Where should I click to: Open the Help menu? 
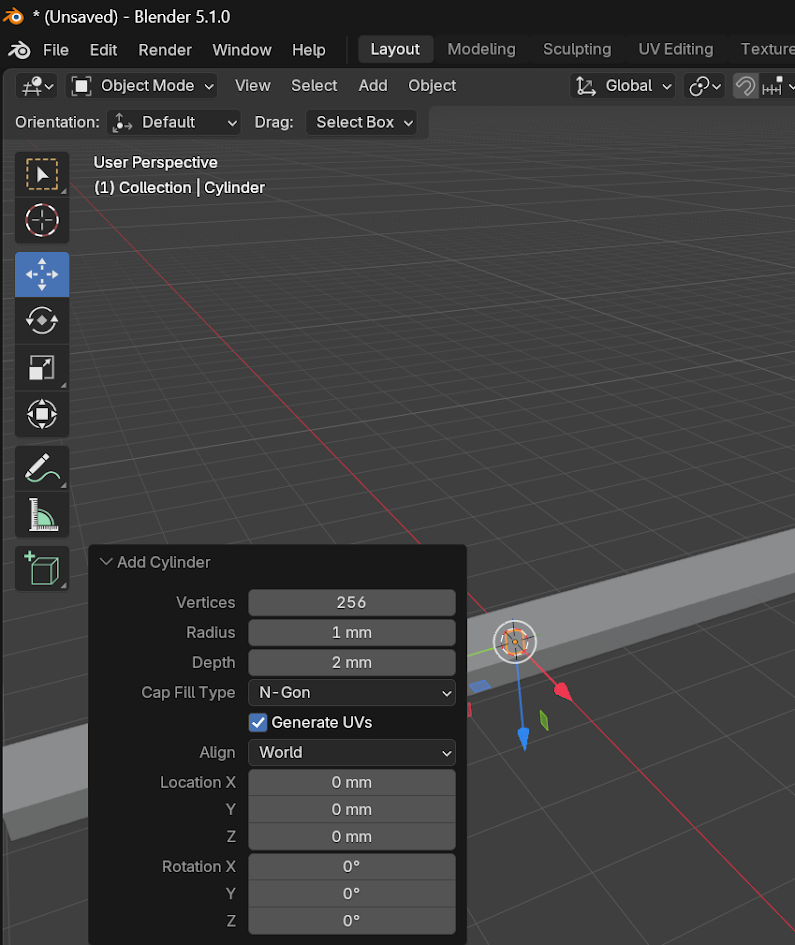point(309,50)
